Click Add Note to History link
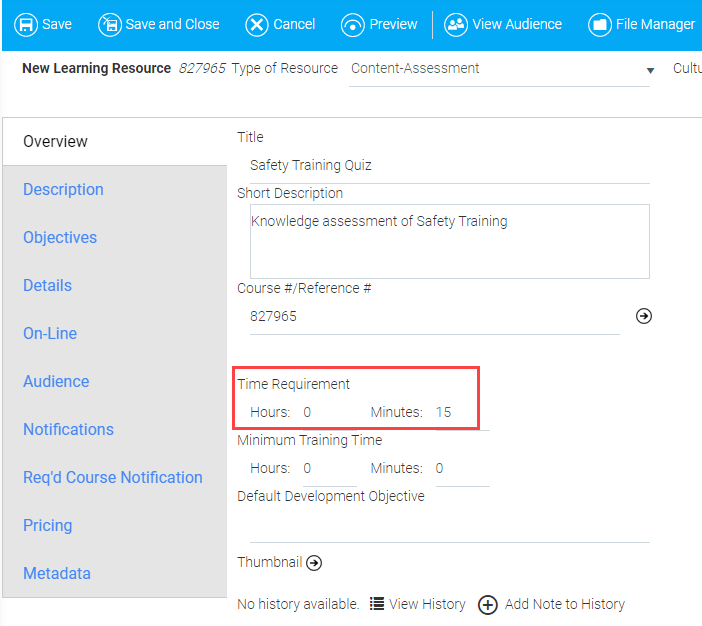The image size is (702, 626). click(565, 604)
